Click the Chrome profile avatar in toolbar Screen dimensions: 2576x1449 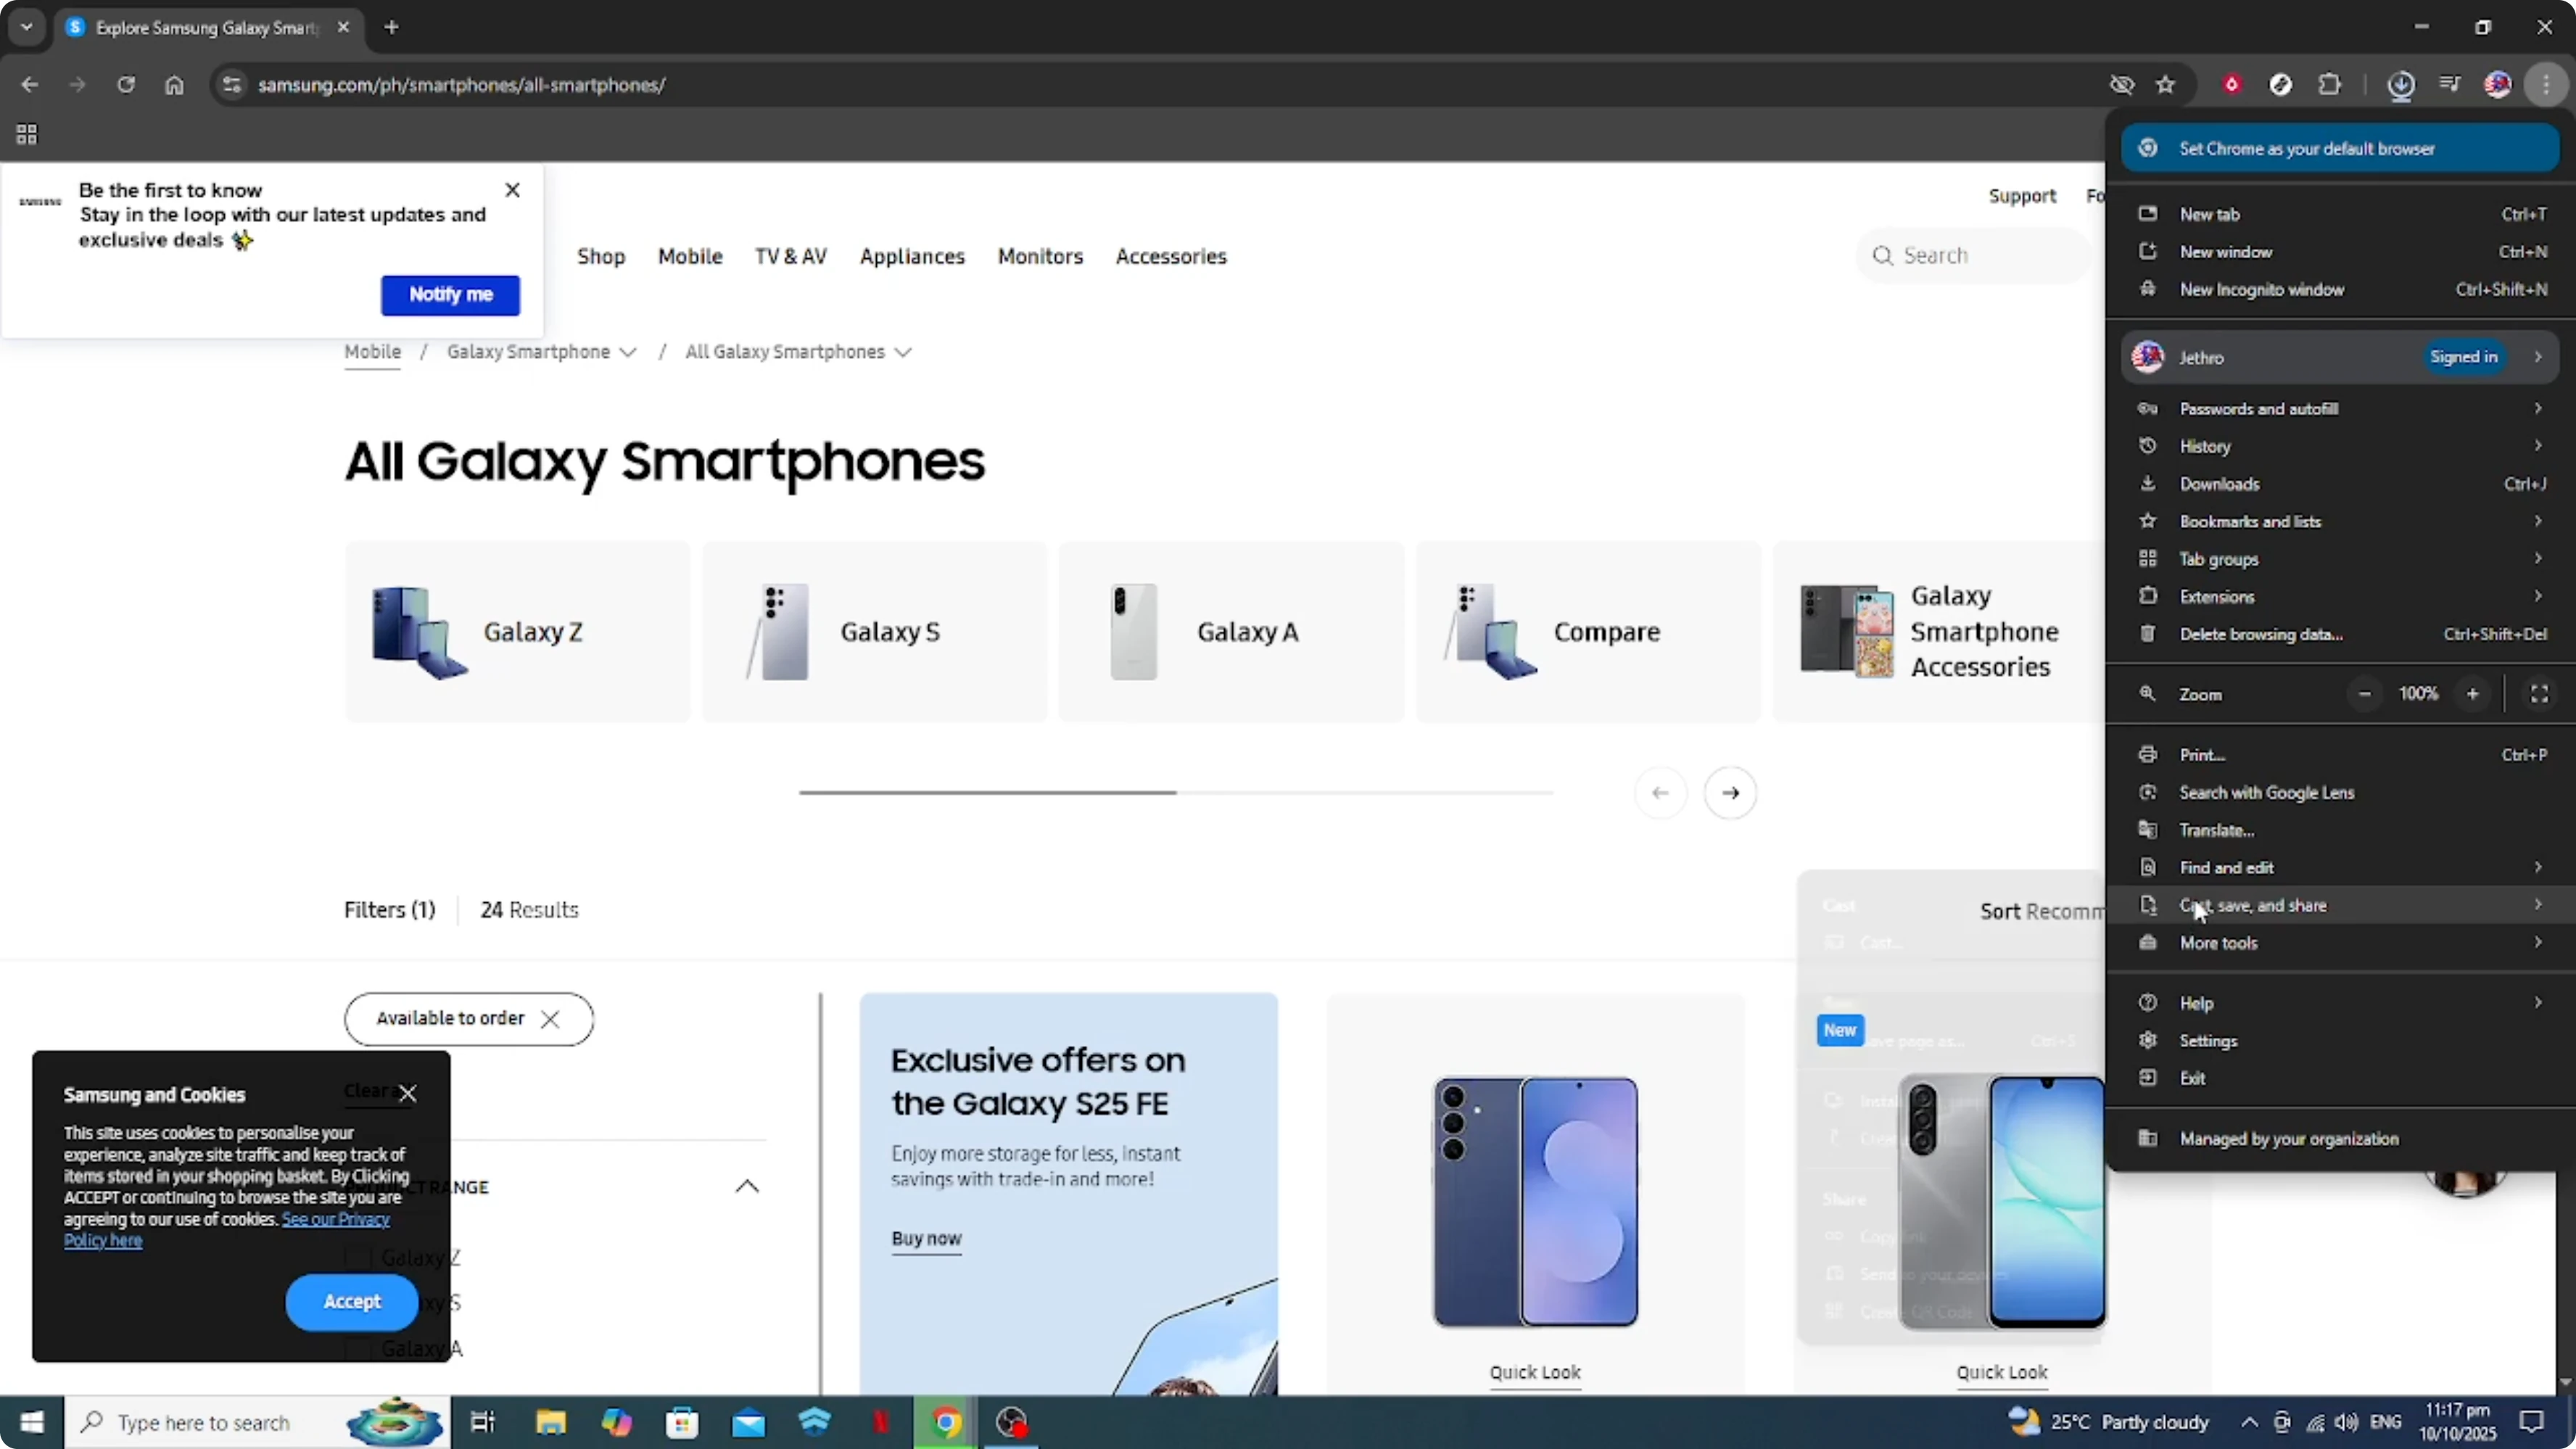click(2497, 85)
